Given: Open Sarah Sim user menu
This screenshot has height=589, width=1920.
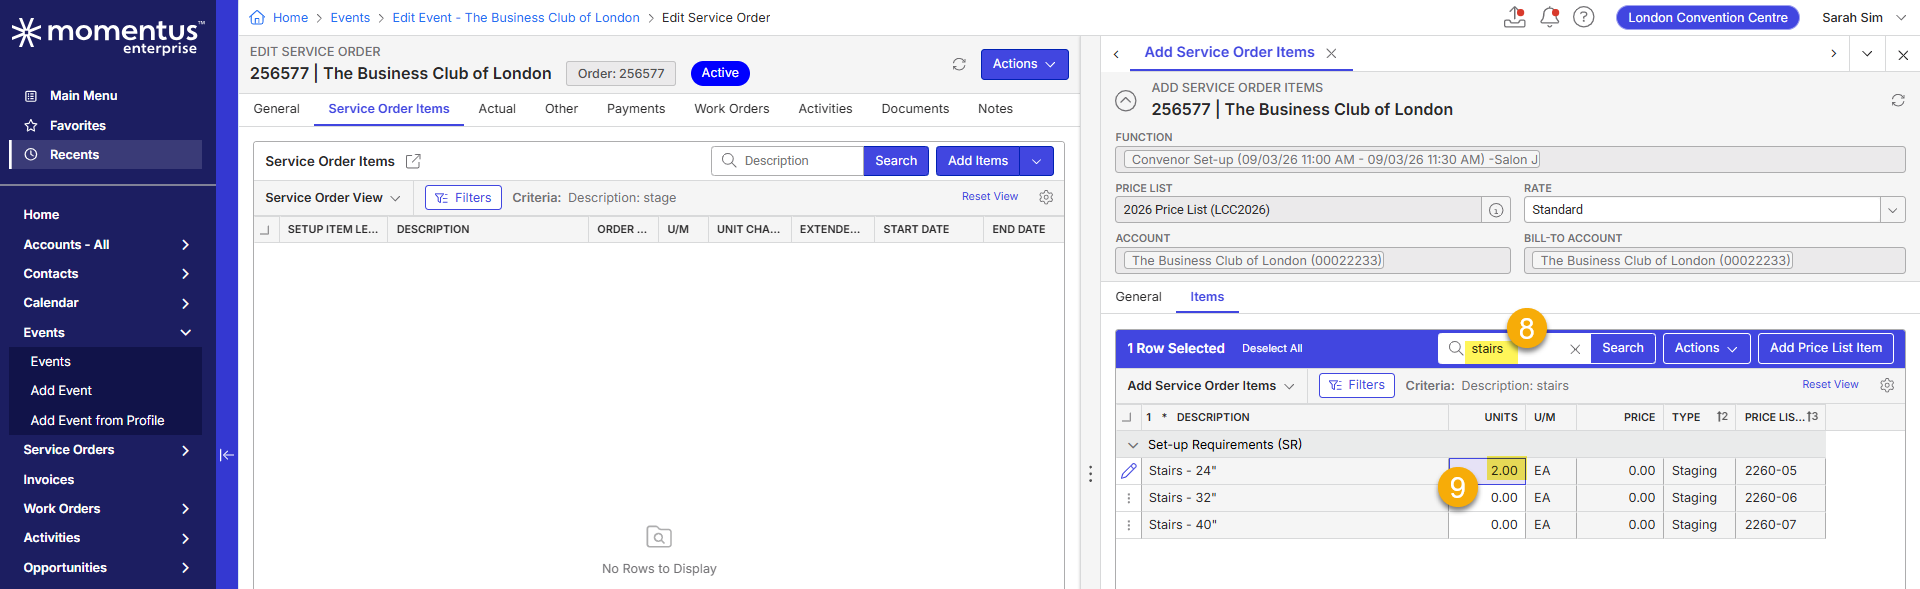Looking at the screenshot, I should 1864,18.
